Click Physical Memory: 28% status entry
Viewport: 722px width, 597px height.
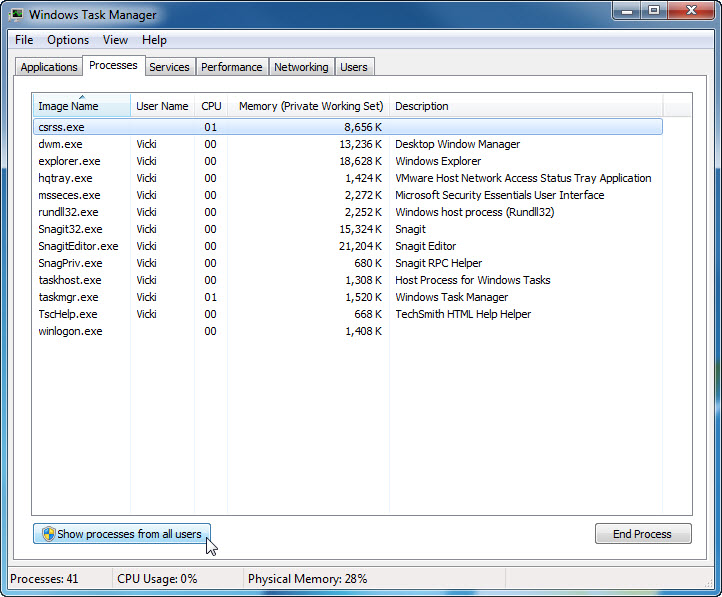[x=308, y=579]
